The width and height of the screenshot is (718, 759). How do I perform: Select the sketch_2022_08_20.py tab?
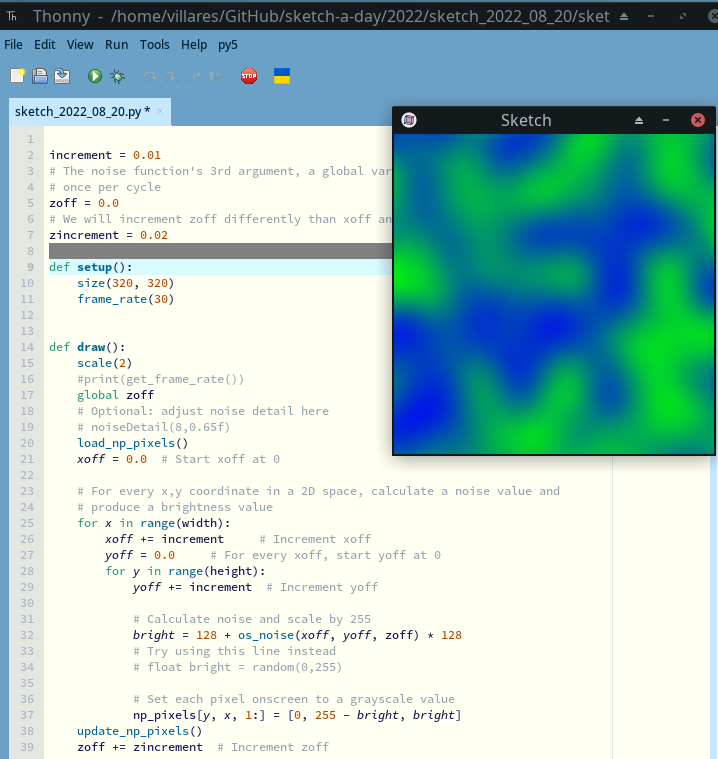(80, 111)
